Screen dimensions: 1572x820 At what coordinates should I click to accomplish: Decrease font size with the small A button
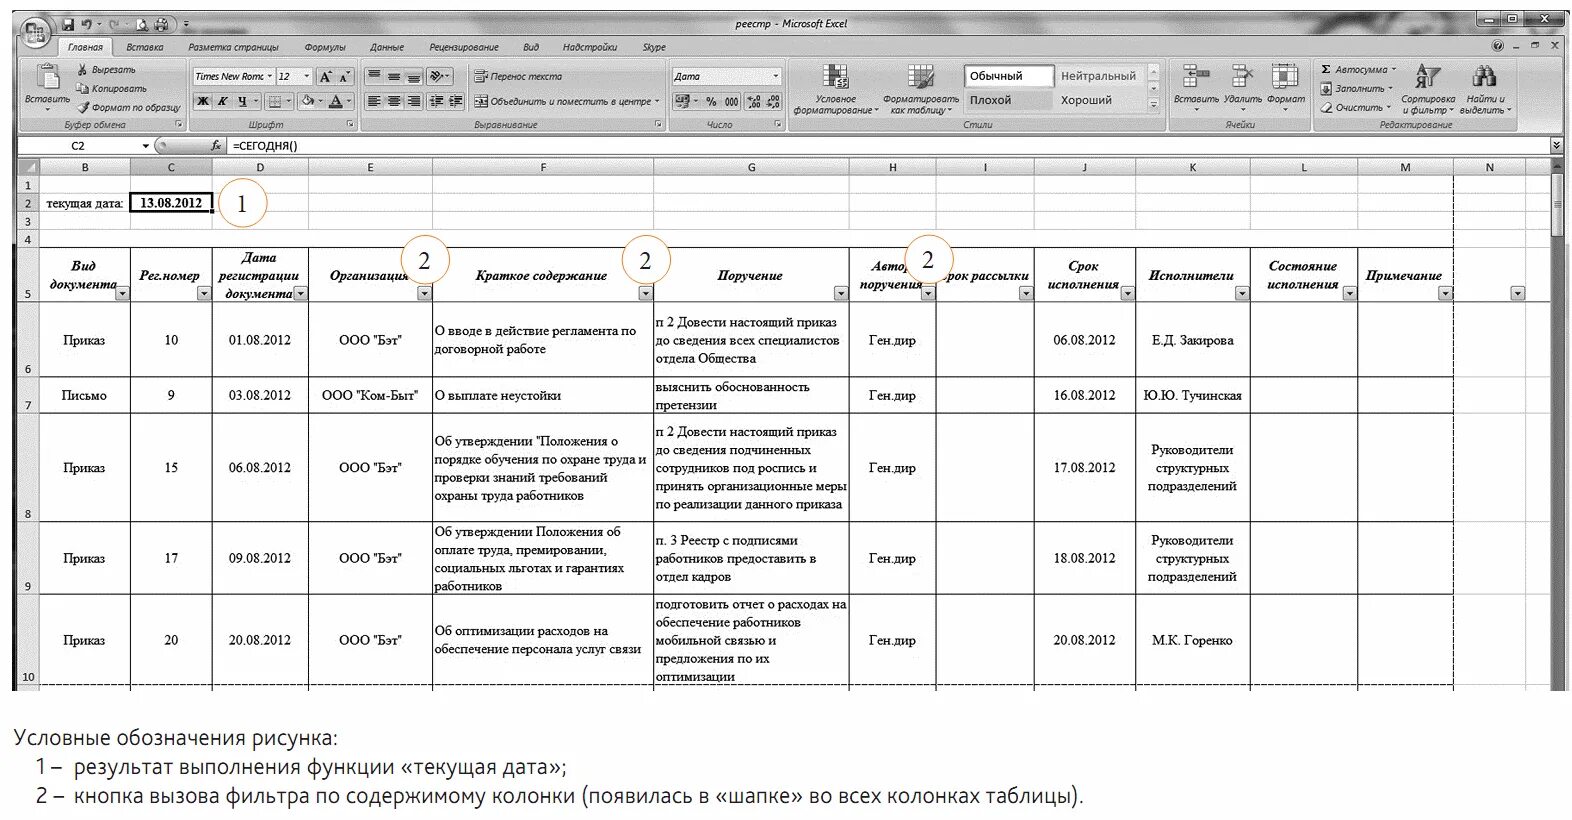coord(344,76)
